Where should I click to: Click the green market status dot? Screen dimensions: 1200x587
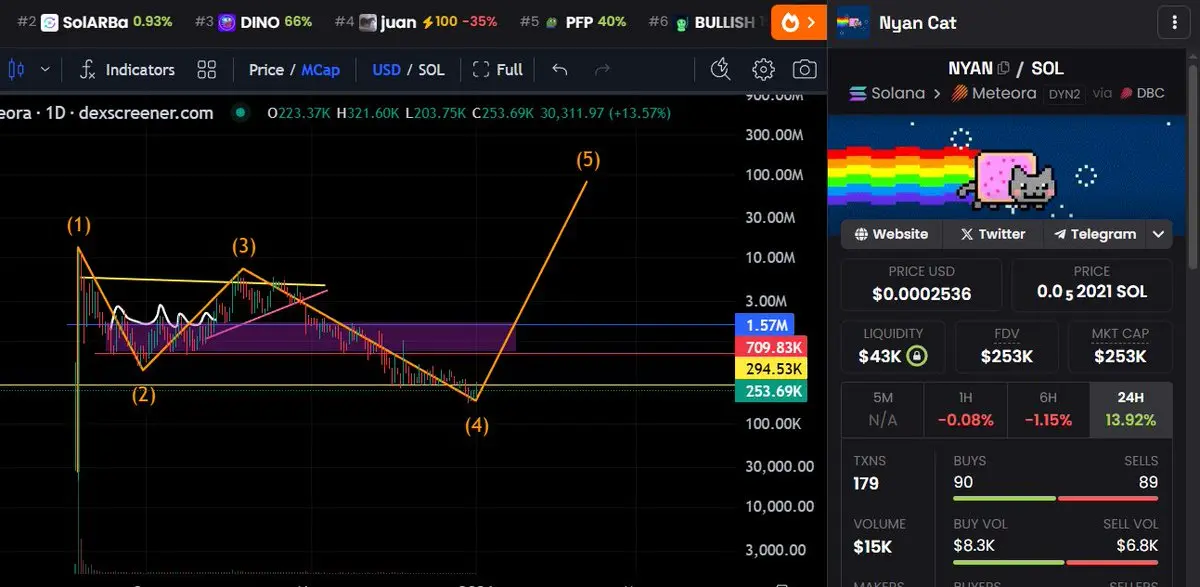pos(238,113)
